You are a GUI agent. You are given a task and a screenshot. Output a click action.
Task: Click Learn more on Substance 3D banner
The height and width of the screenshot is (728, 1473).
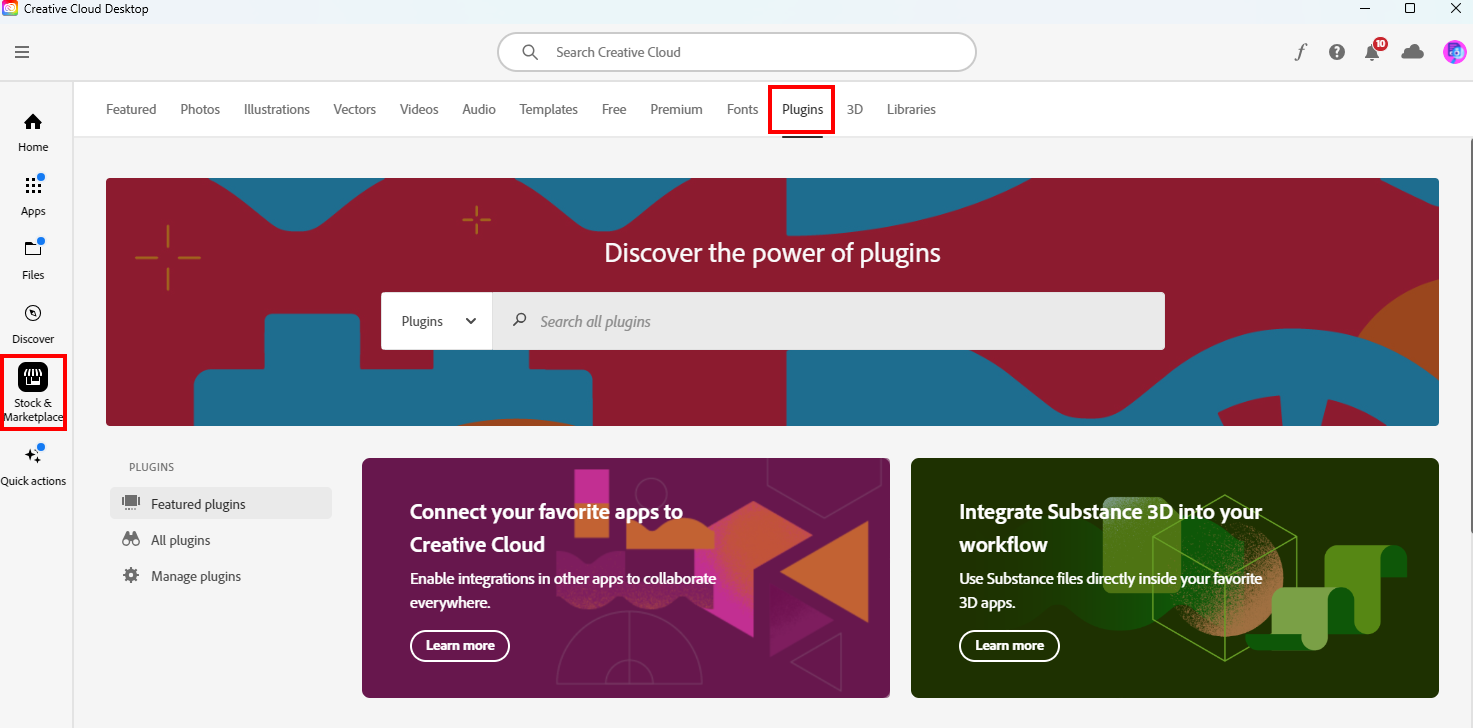point(1009,645)
